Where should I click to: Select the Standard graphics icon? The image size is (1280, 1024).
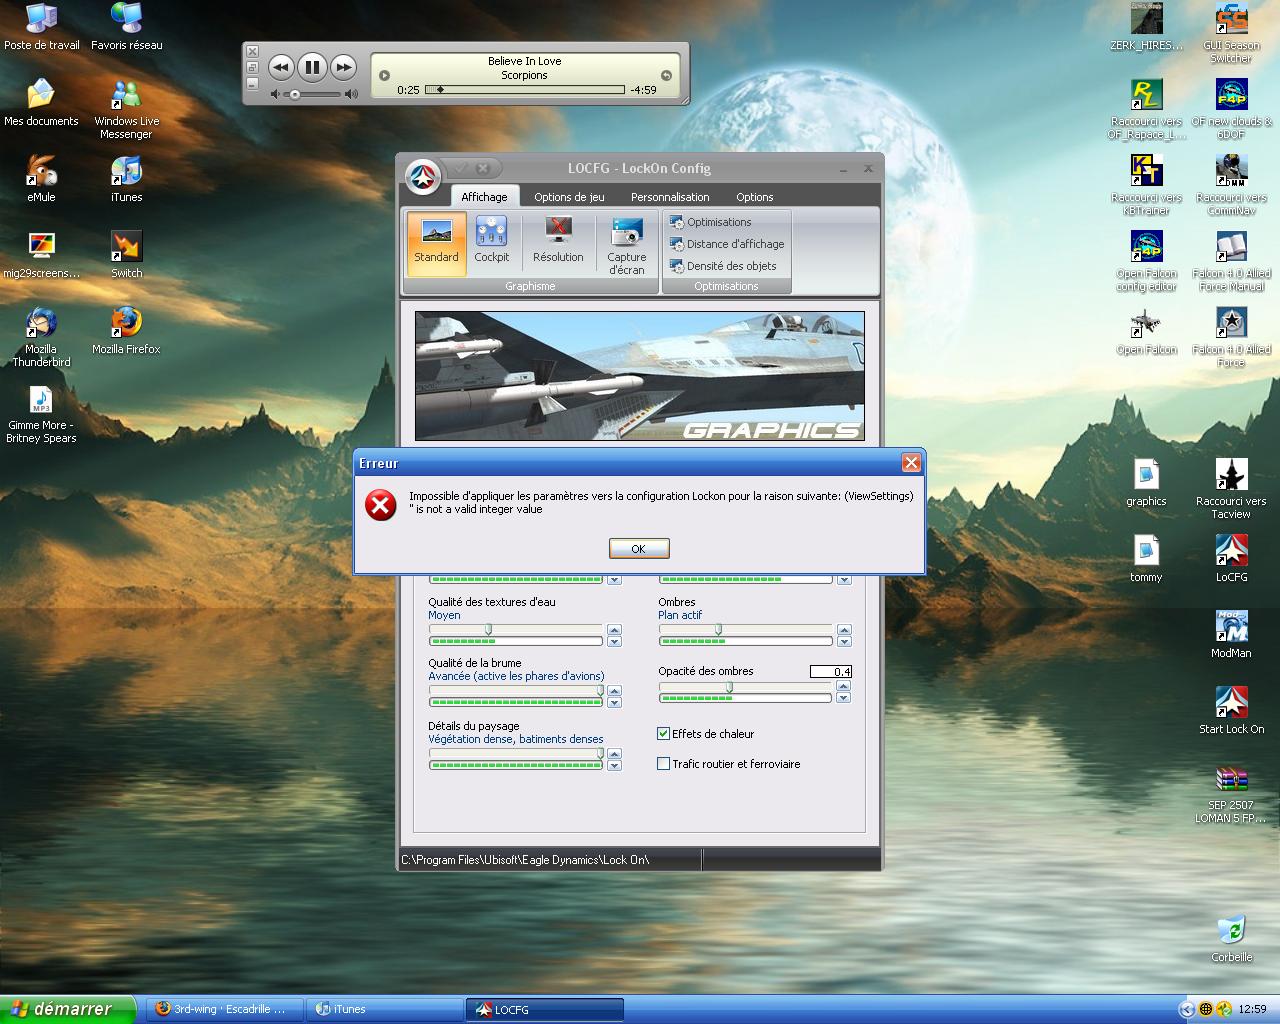pos(436,242)
